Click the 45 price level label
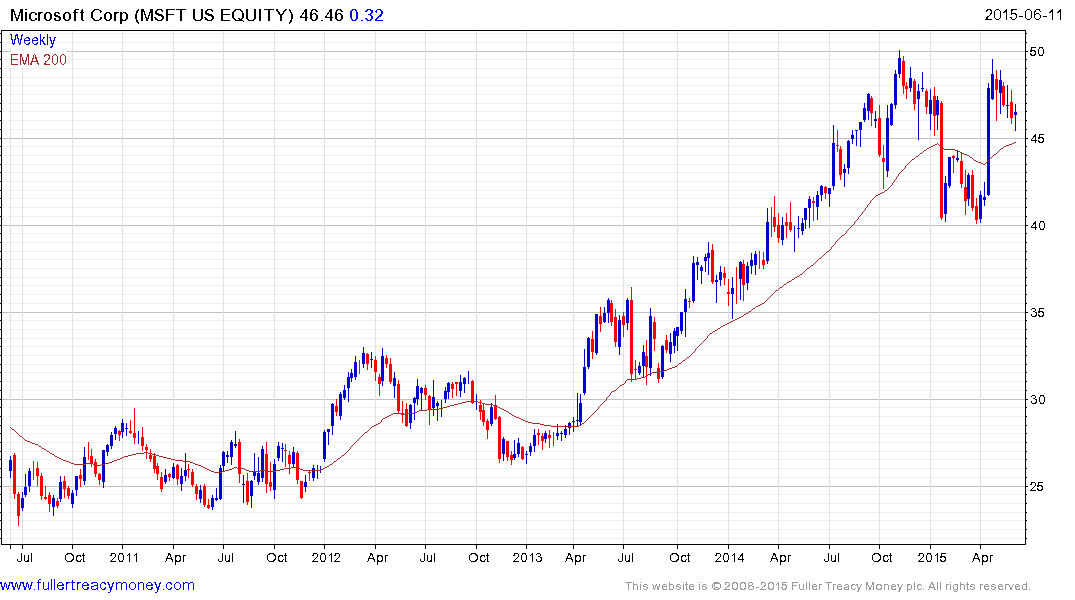1075x600 pixels. point(1039,138)
